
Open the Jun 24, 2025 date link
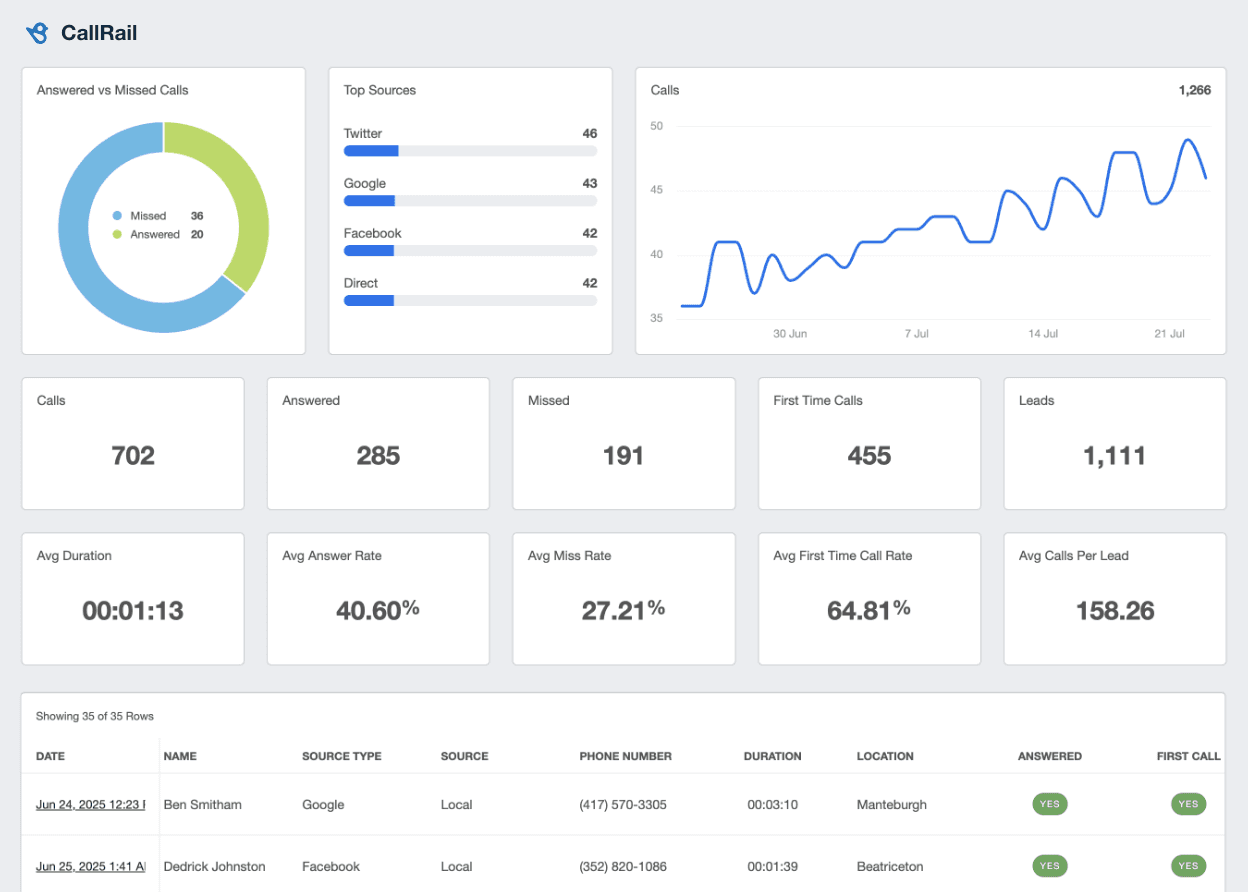pyautogui.click(x=90, y=805)
